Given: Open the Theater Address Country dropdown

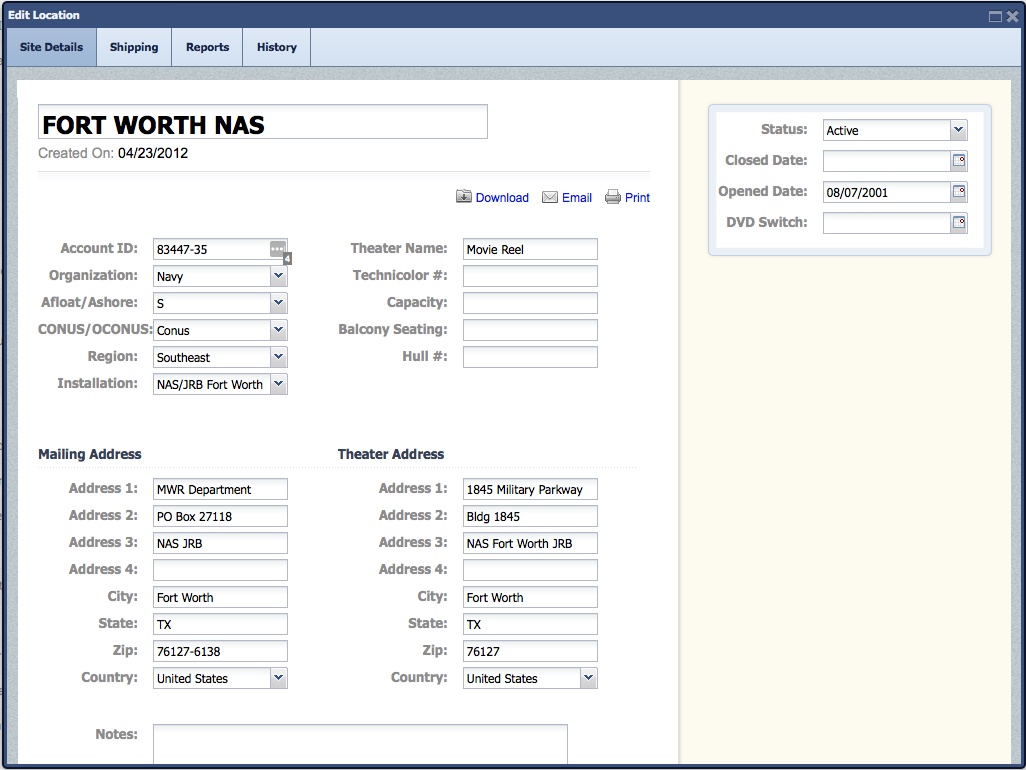Looking at the screenshot, I should [x=588, y=678].
